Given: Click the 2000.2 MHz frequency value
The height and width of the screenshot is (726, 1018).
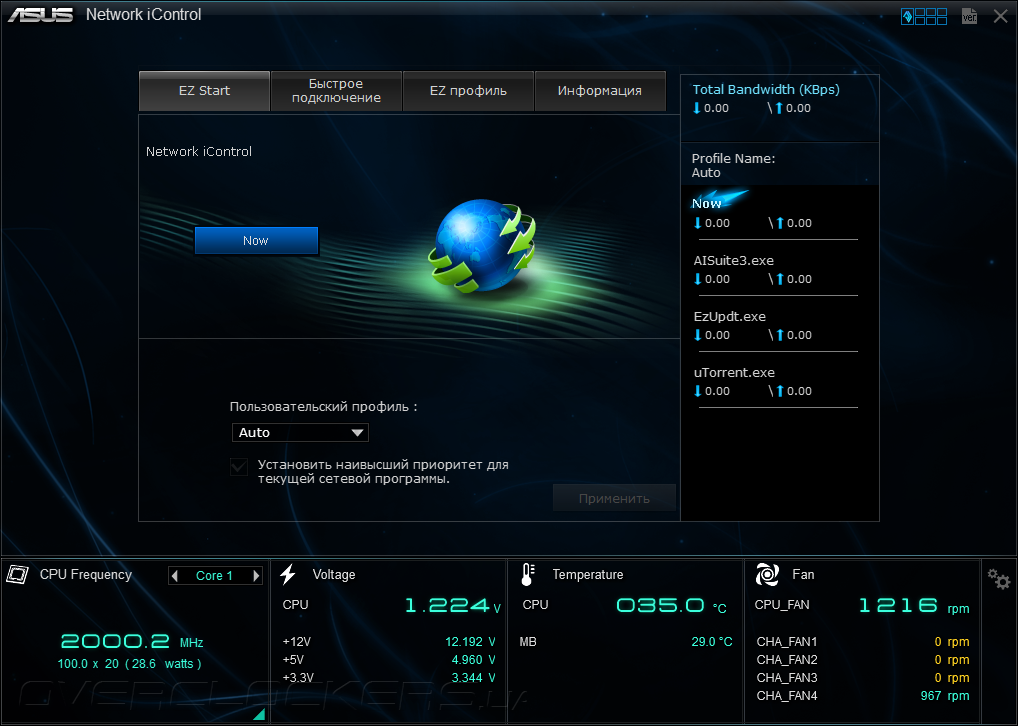Looking at the screenshot, I should (x=132, y=642).
